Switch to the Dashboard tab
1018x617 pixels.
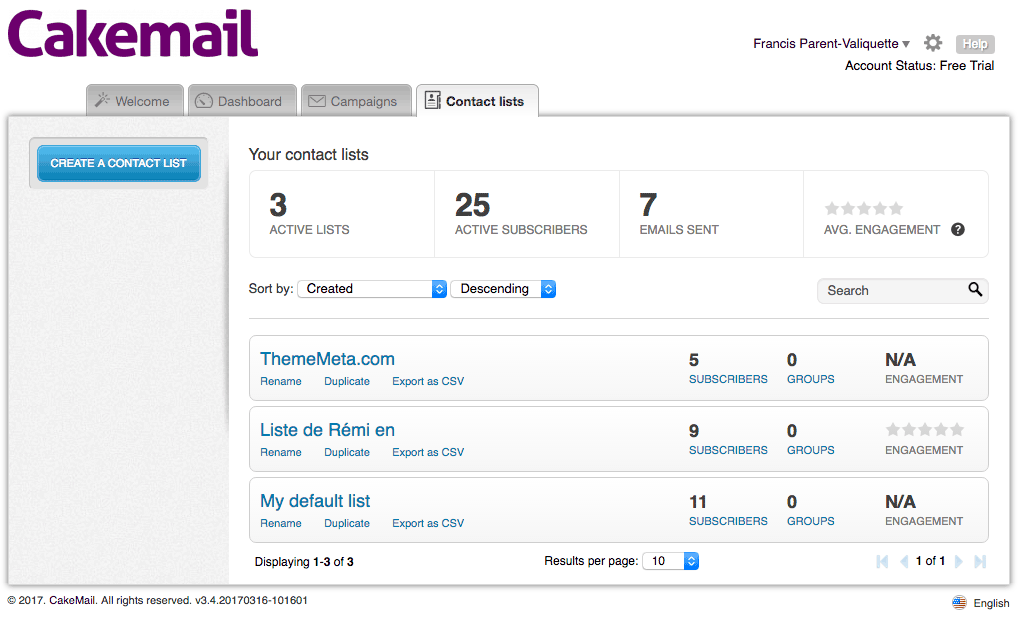(x=242, y=101)
